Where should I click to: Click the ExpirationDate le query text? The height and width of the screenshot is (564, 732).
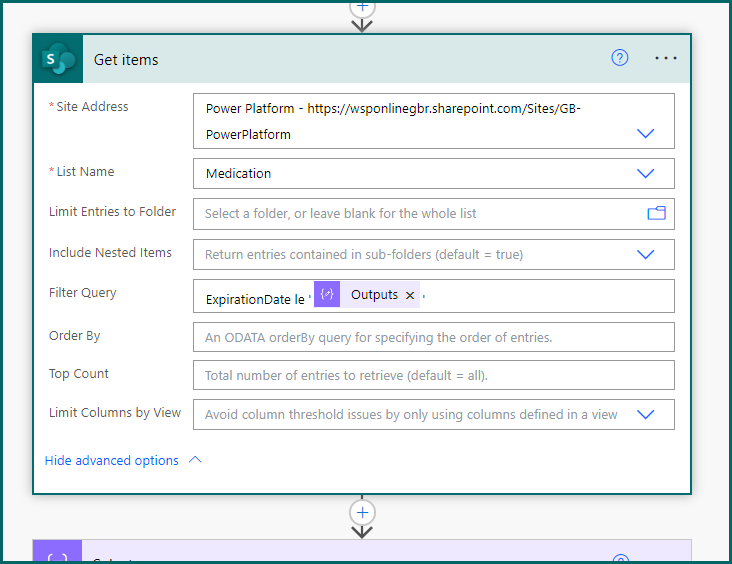click(255, 299)
